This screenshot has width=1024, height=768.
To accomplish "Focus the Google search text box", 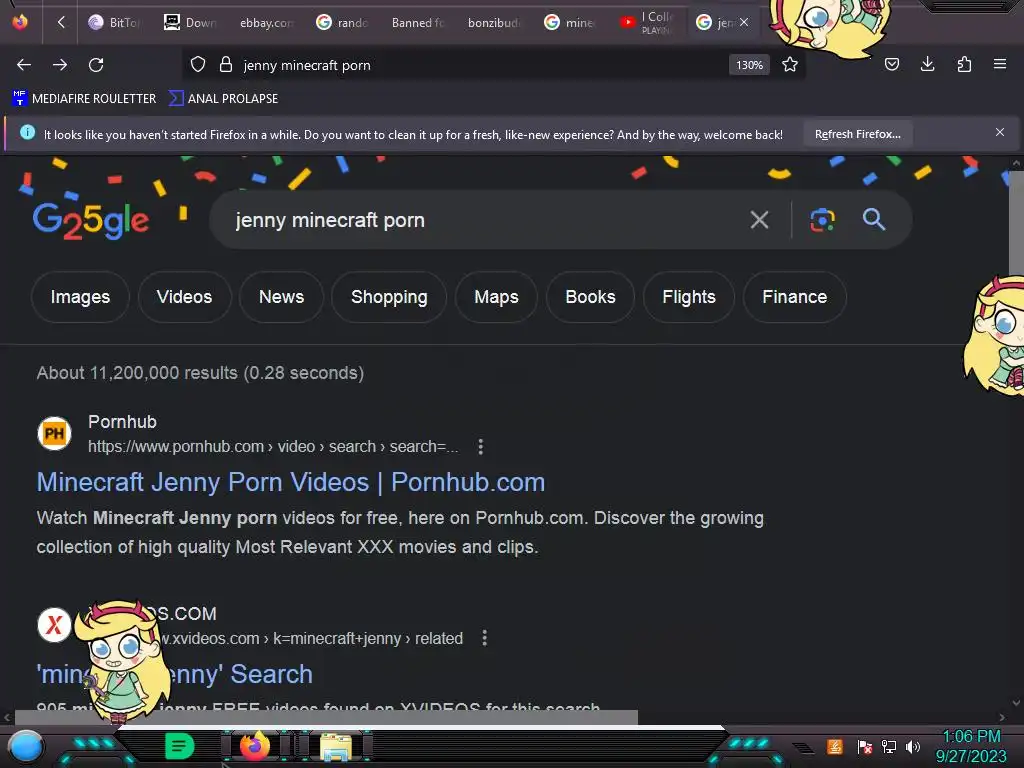I will click(x=483, y=220).
